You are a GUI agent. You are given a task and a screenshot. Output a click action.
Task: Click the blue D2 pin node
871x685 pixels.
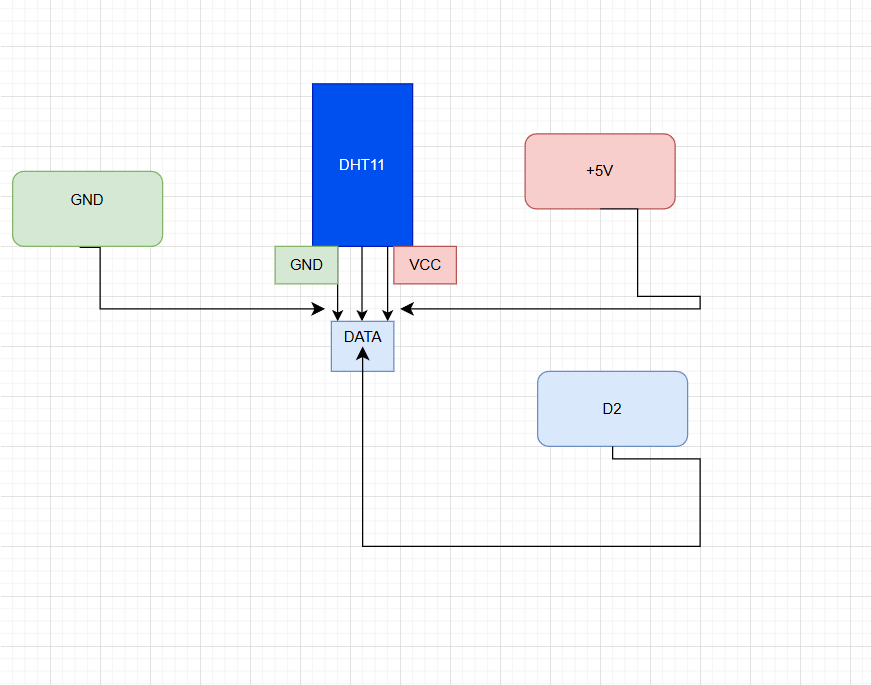pos(612,408)
